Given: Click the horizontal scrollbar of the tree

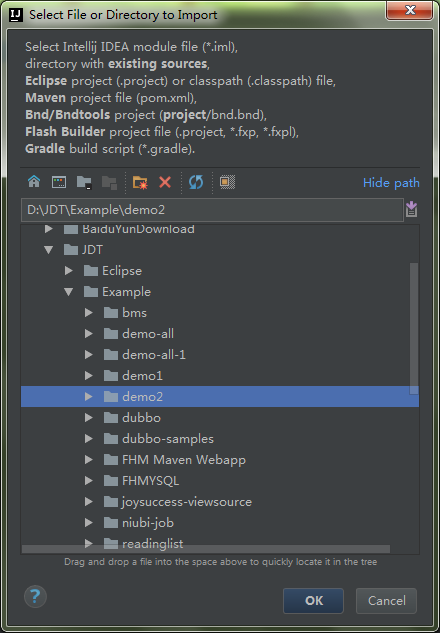Looking at the screenshot, I should click(205, 549).
